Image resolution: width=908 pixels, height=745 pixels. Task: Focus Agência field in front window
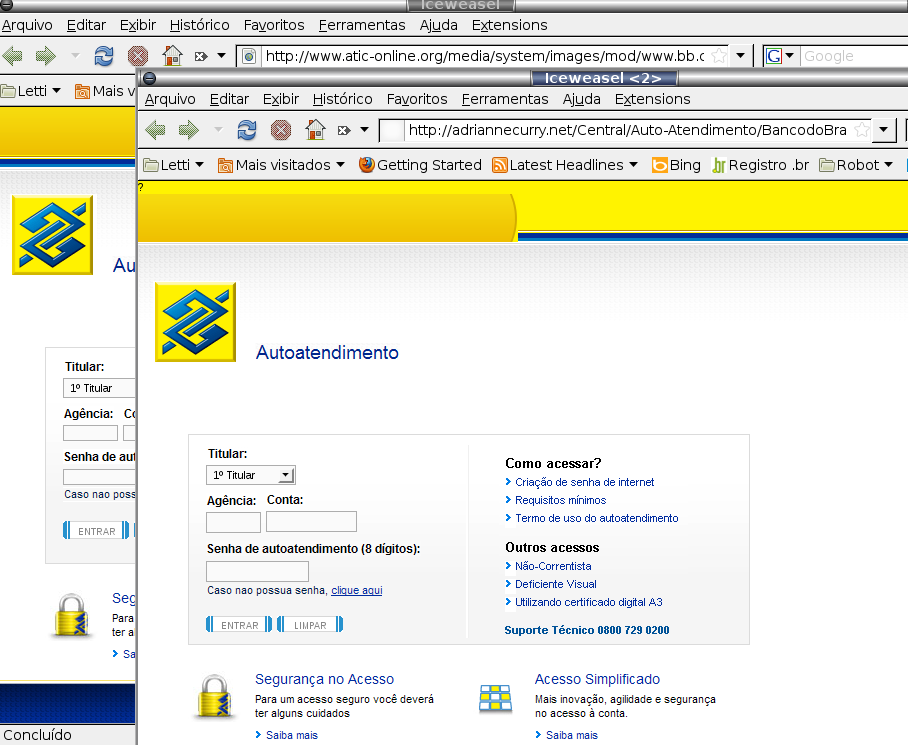[x=233, y=522]
